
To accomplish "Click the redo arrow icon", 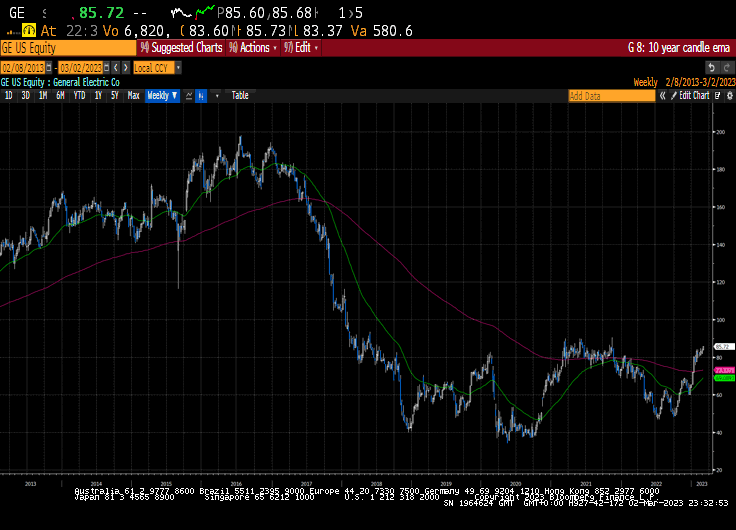I will tap(727, 68).
